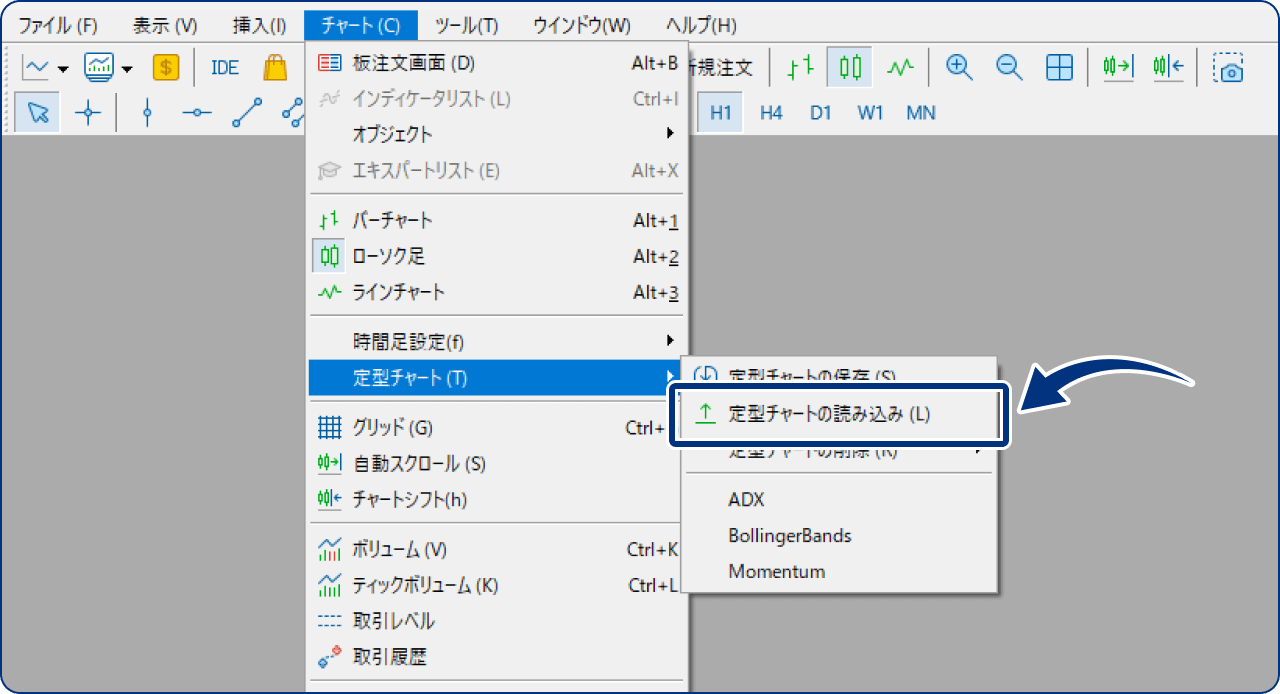1280x694 pixels.
Task: Select the crosshair tool in the toolbar
Action: point(88,112)
